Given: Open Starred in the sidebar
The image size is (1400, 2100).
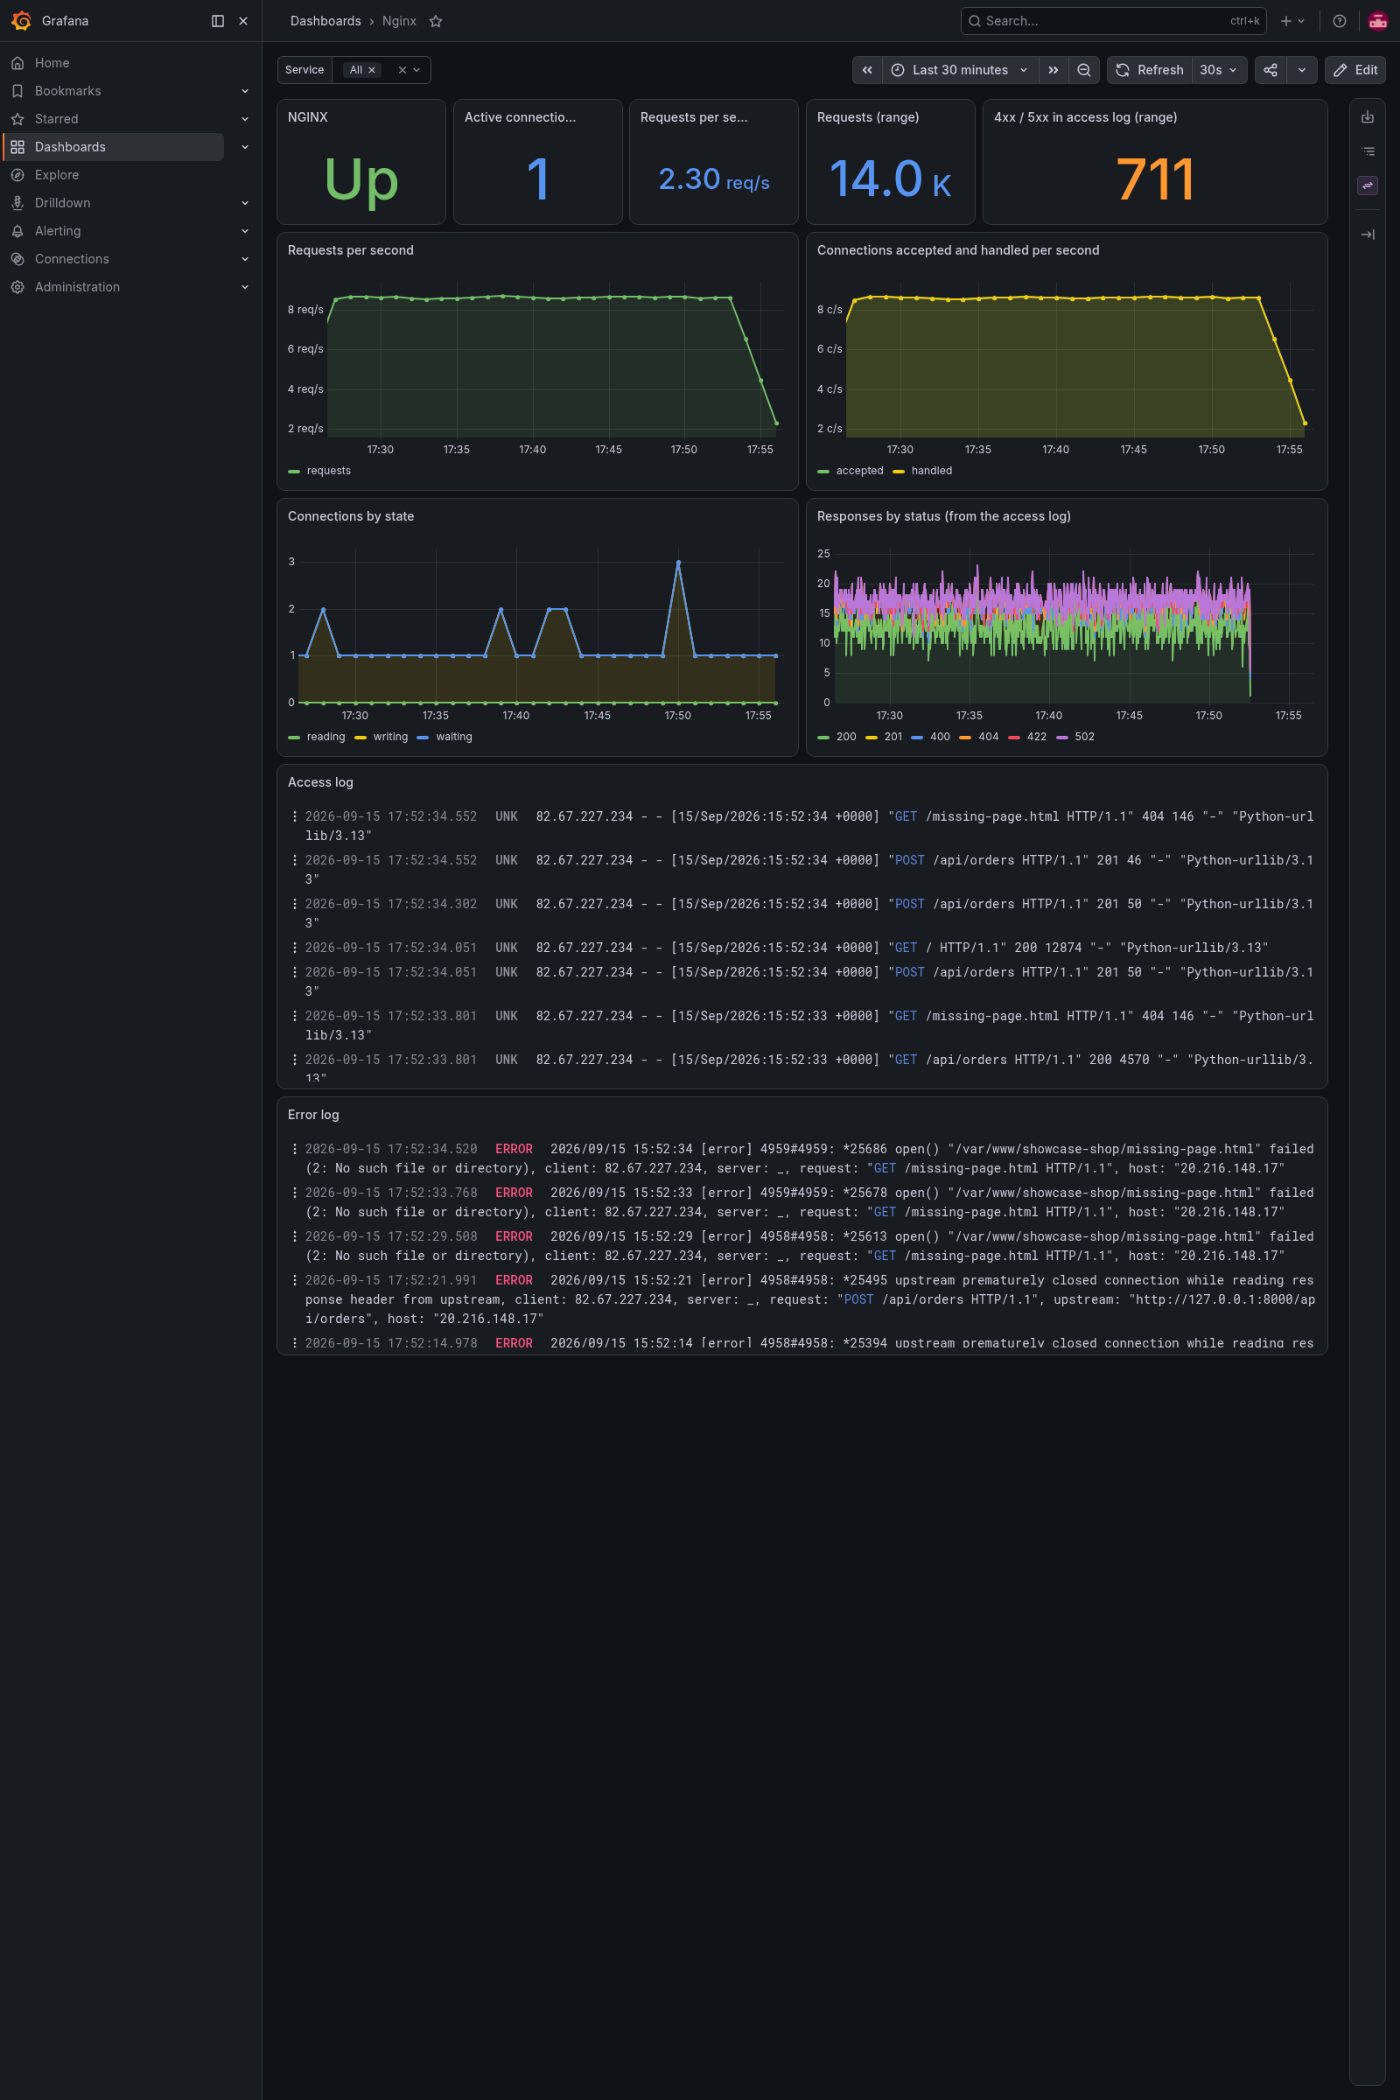Looking at the screenshot, I should pyautogui.click(x=56, y=119).
